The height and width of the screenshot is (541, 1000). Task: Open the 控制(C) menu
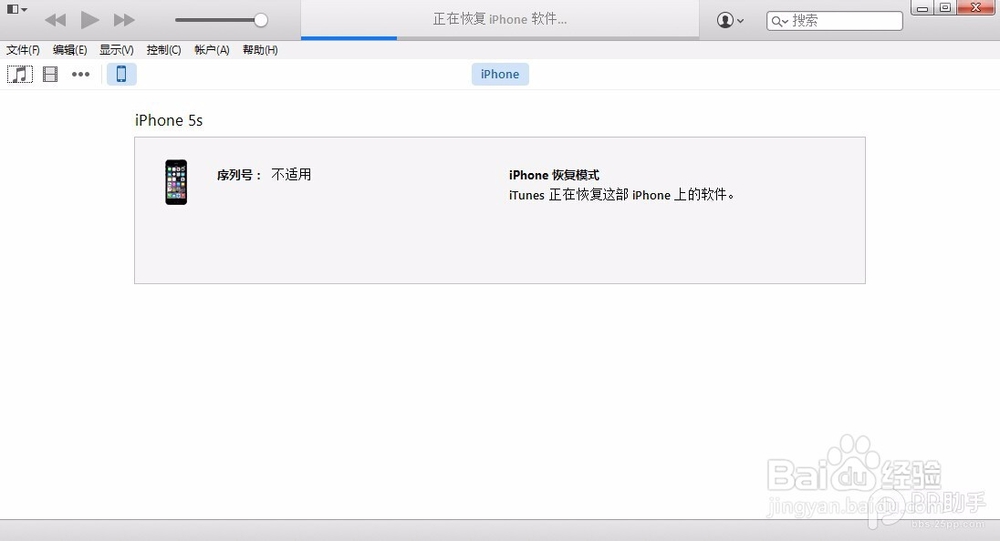click(164, 50)
